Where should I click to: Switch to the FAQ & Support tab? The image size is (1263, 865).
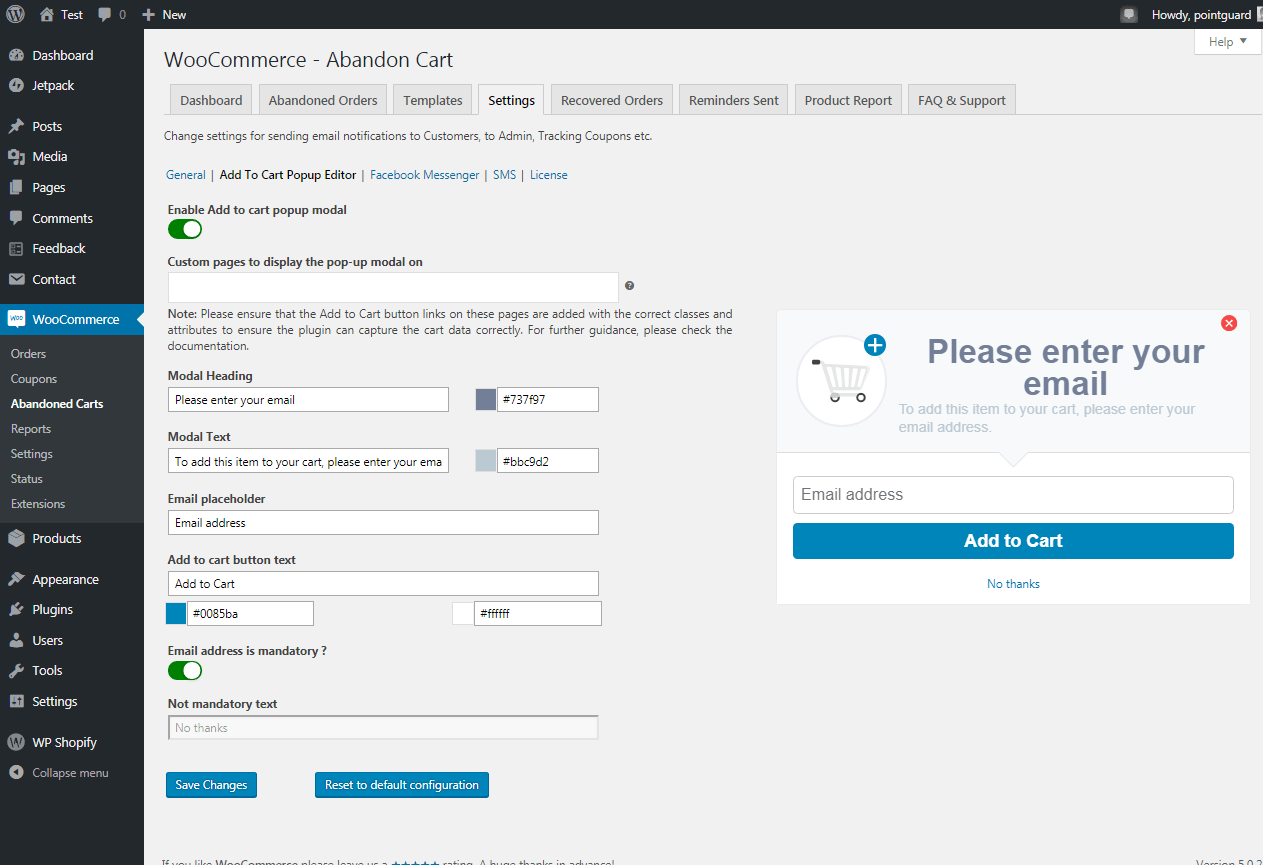[962, 100]
